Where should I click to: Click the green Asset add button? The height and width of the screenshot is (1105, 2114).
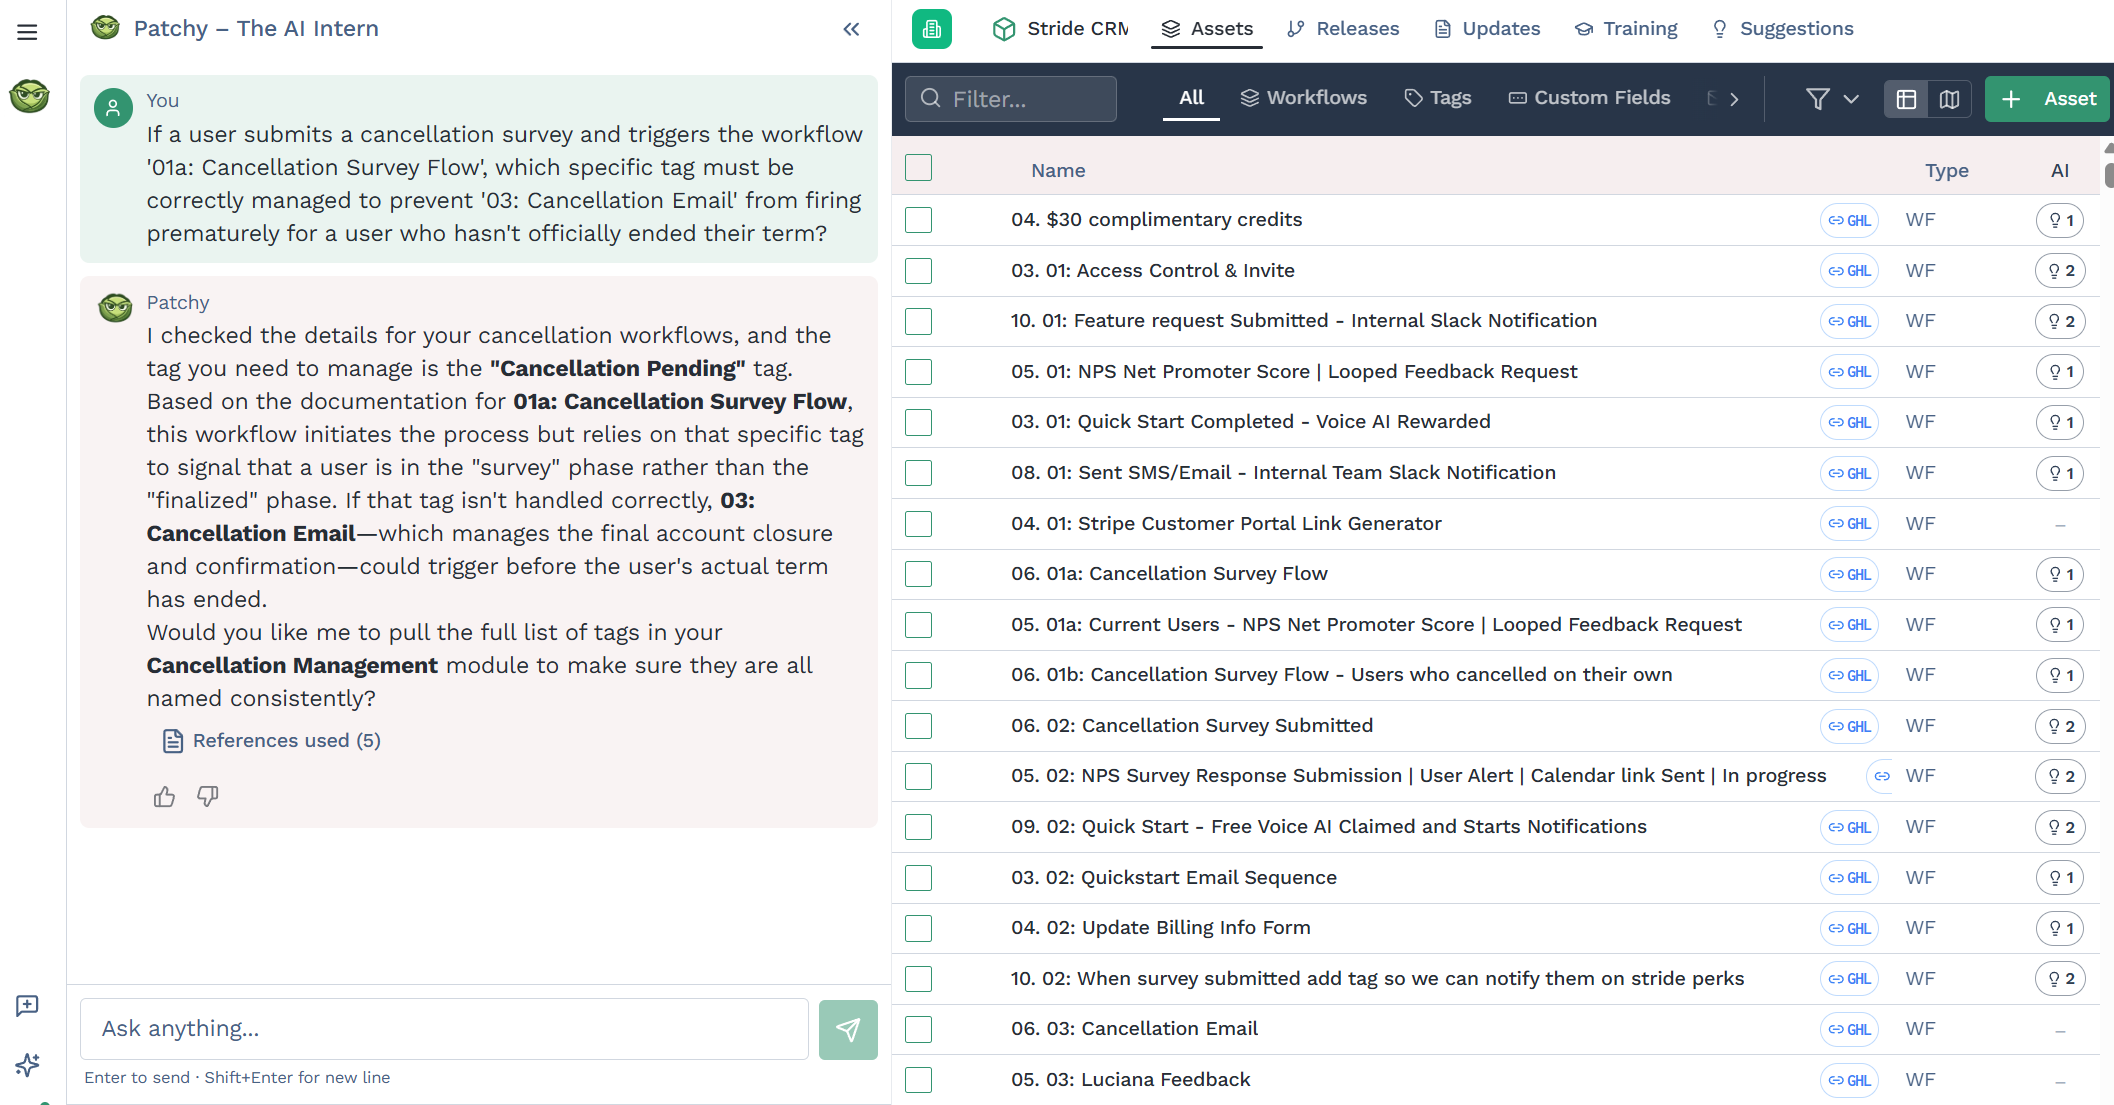pos(2047,99)
